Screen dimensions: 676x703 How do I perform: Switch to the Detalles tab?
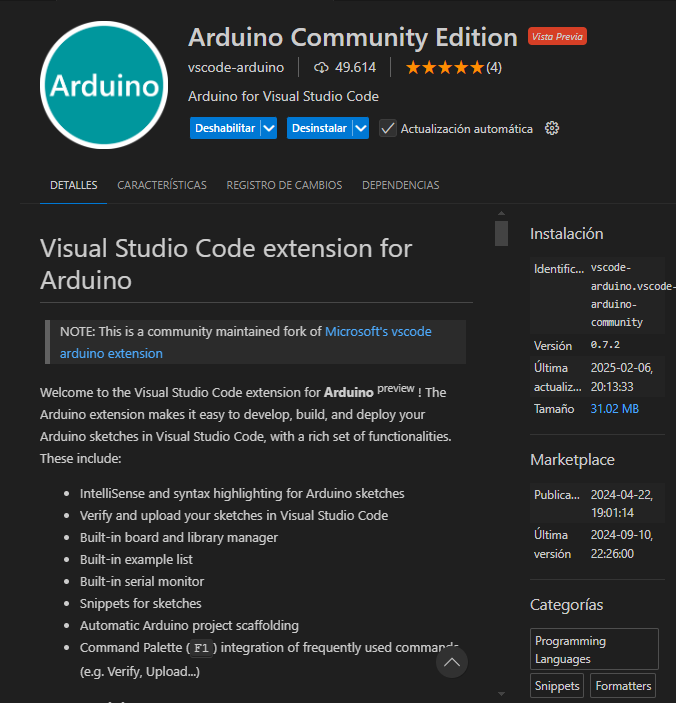[x=74, y=185]
